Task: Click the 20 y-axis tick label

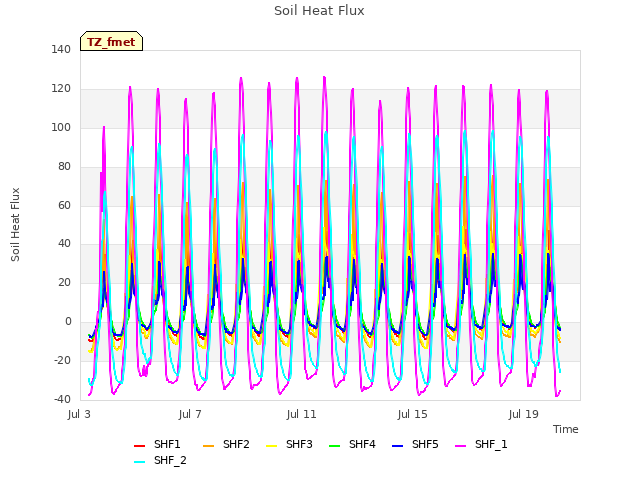Action: (64, 282)
